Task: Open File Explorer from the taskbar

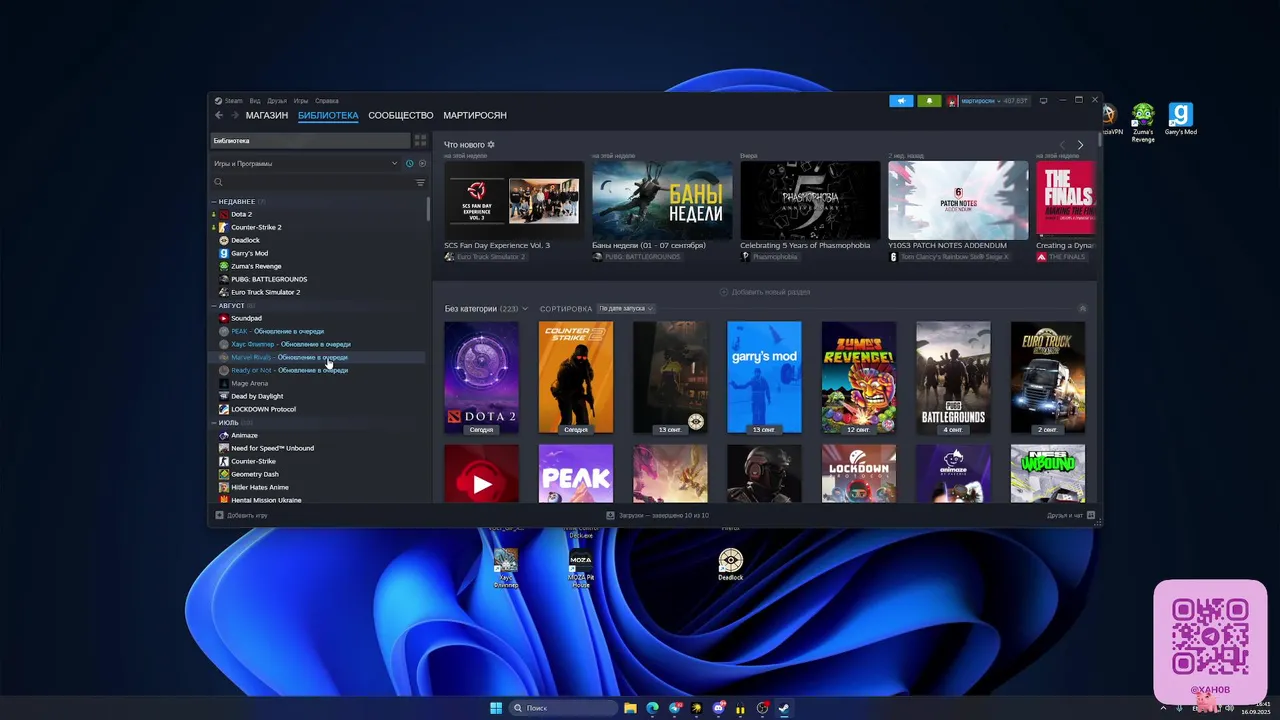Action: click(630, 708)
